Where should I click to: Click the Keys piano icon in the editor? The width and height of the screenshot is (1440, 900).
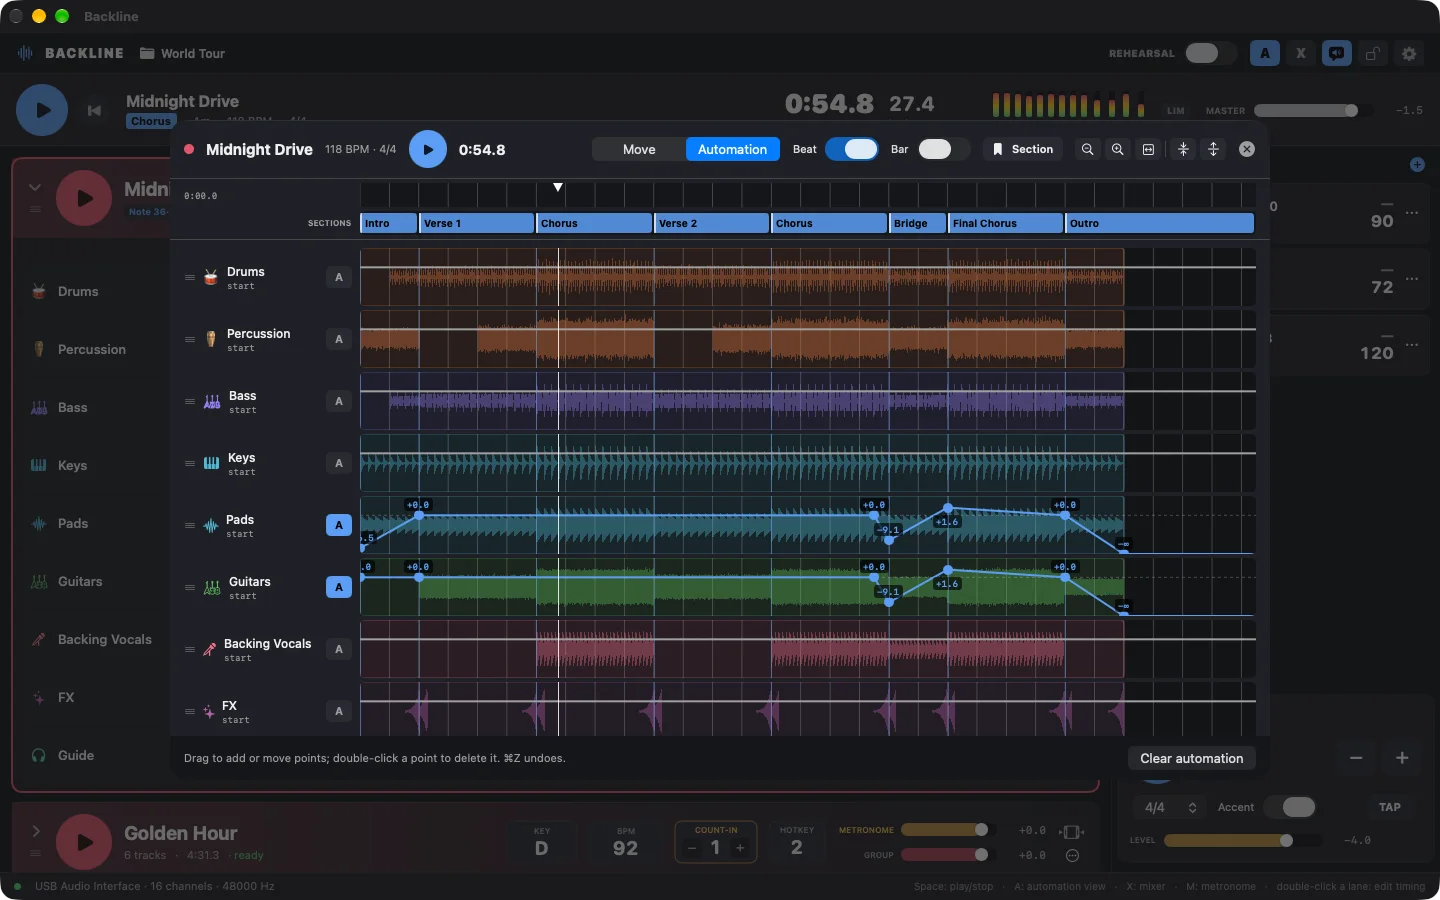(x=211, y=463)
